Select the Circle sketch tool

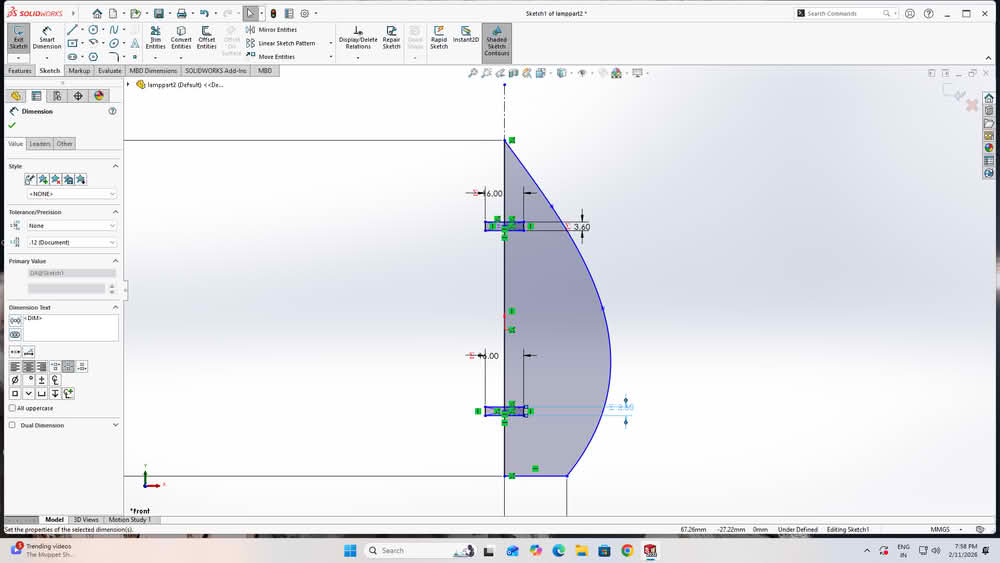tap(93, 30)
